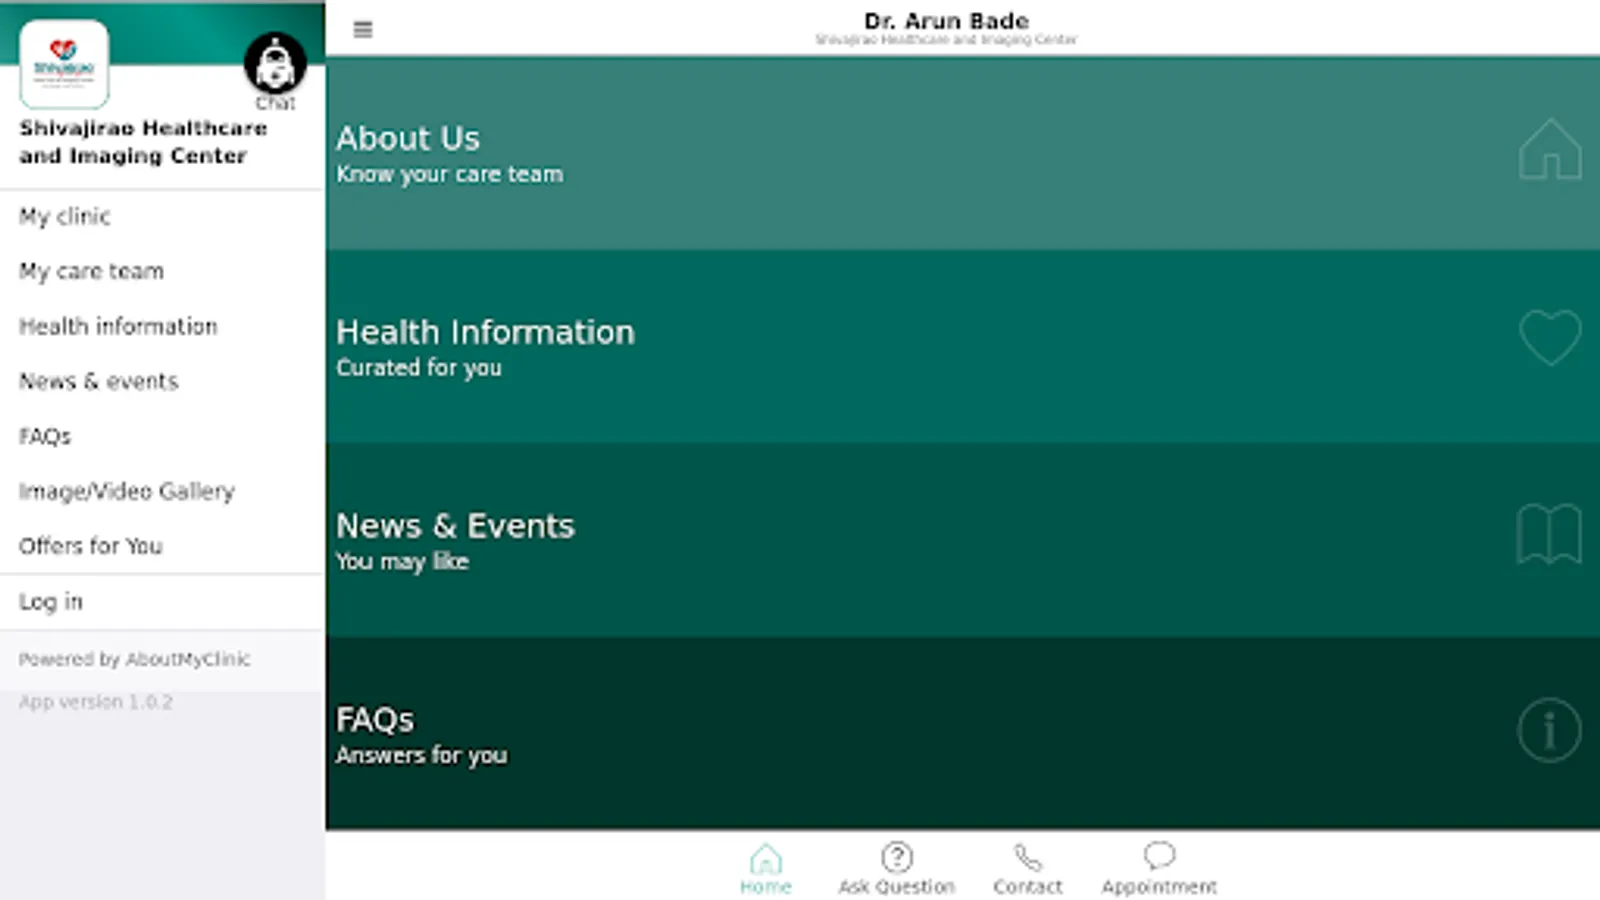Select Health information in sidebar
Screen dimensions: 1600x900
click(x=118, y=326)
